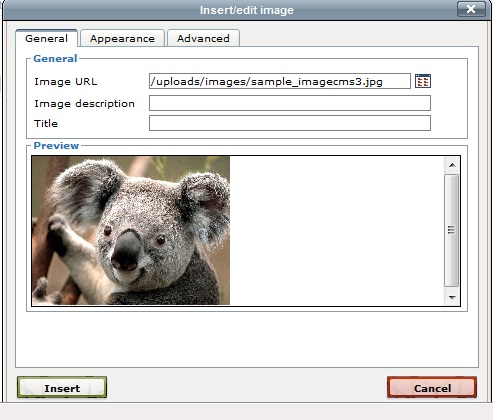This screenshot has width=493, height=420.
Task: Click the blue "Preview" section heading
Action: click(56, 146)
